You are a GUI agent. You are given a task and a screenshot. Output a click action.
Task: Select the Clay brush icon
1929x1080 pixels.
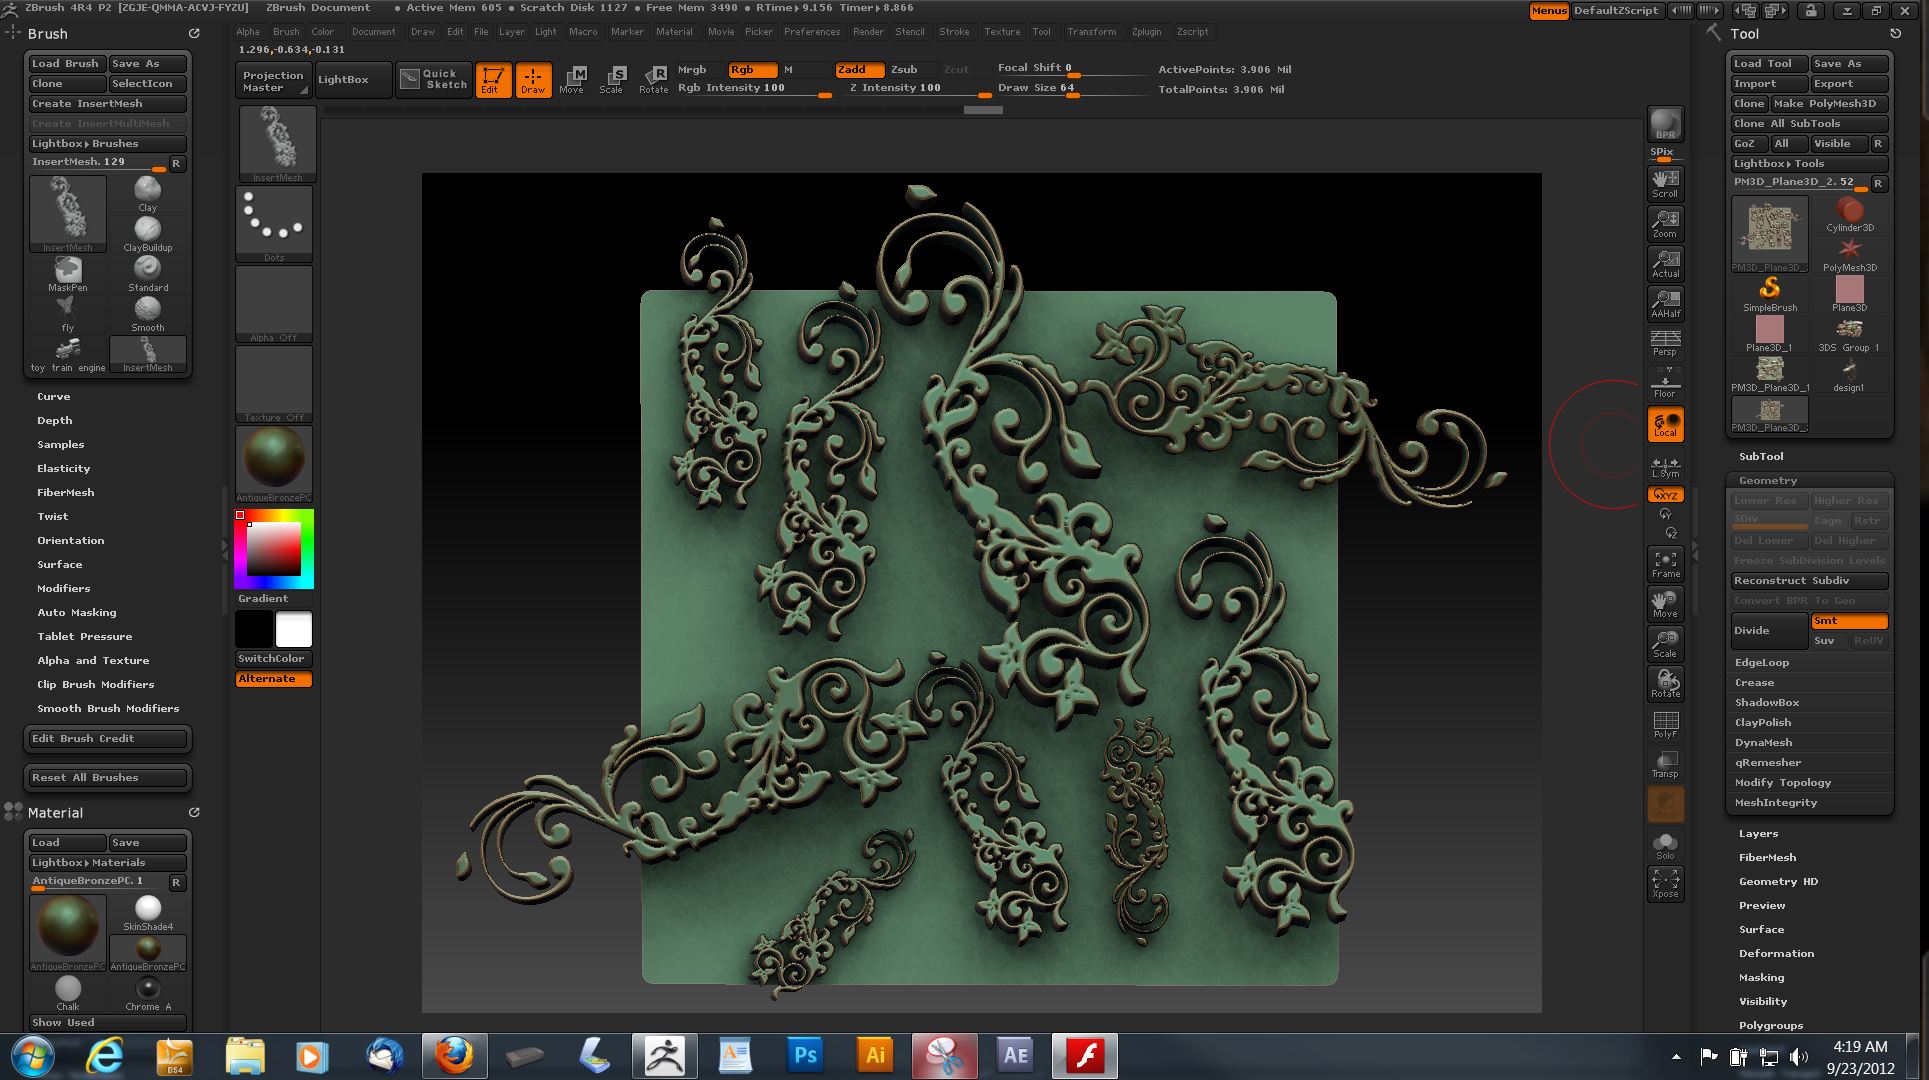coord(148,194)
